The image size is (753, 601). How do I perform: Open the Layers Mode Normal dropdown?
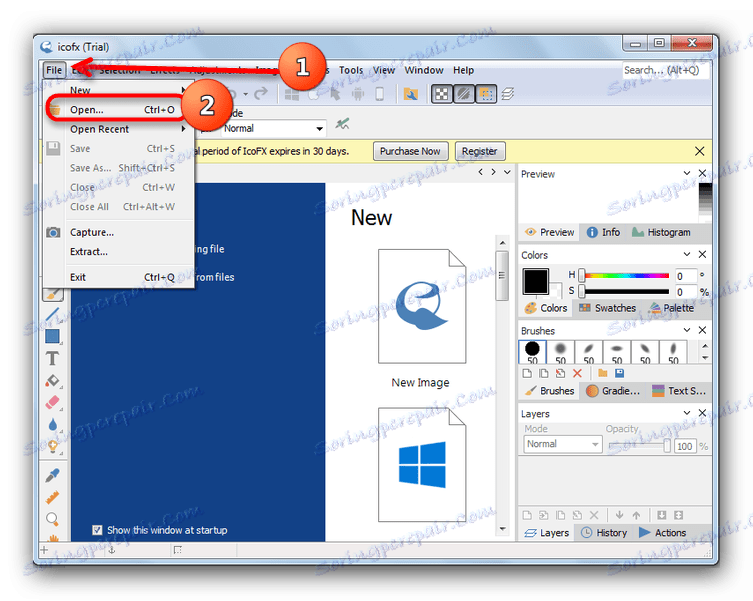(562, 444)
